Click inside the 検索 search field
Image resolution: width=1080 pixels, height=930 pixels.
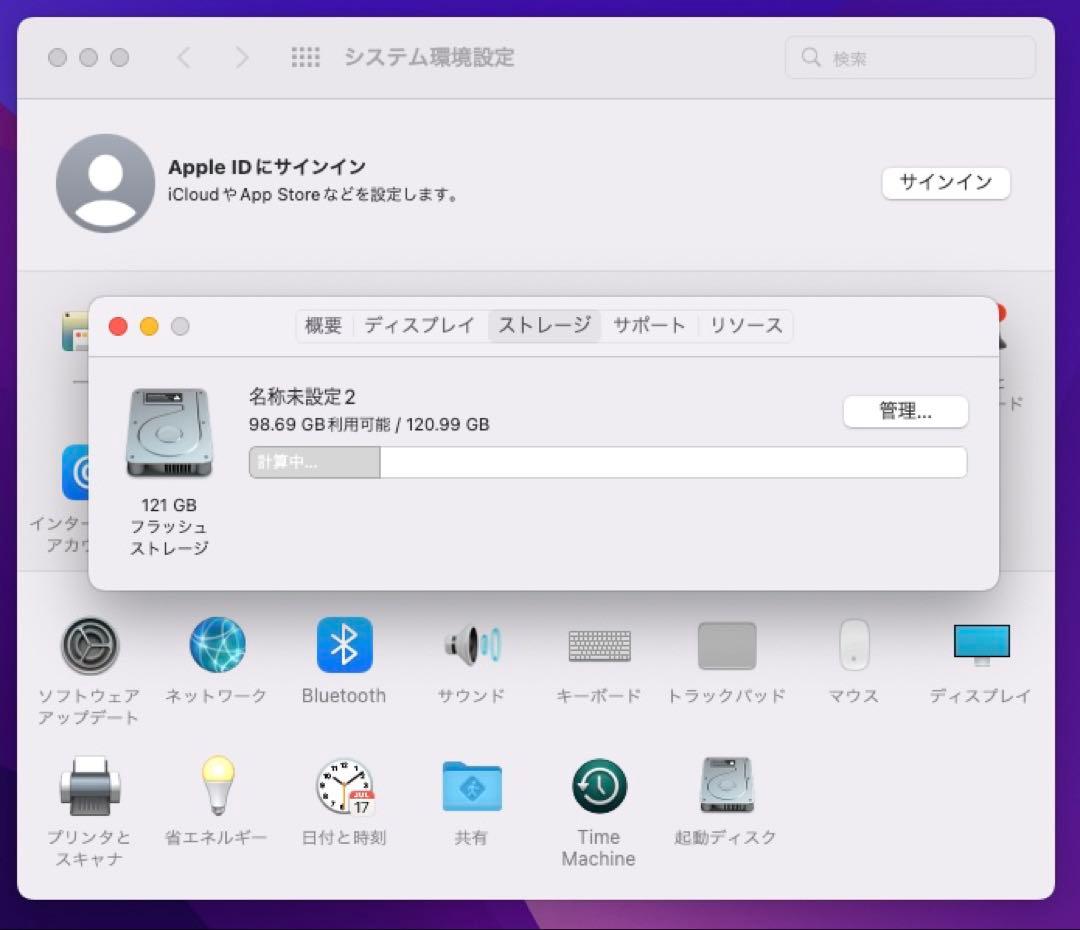pyautogui.click(x=910, y=57)
